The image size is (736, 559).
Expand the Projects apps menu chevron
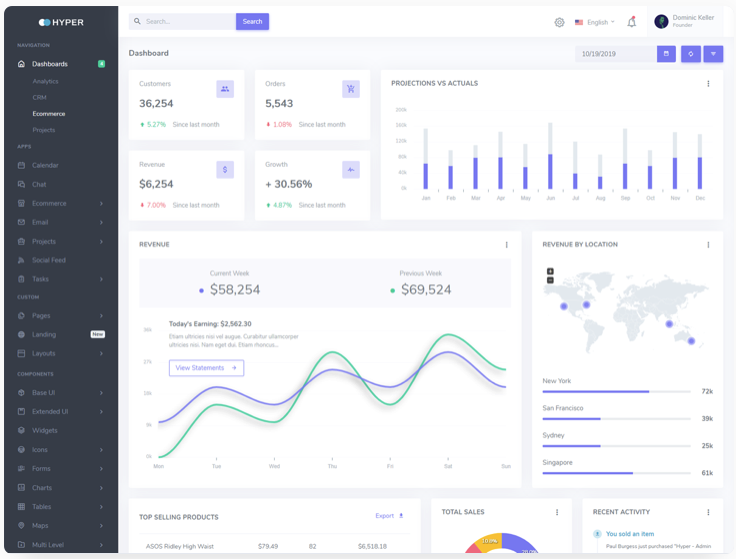click(101, 241)
